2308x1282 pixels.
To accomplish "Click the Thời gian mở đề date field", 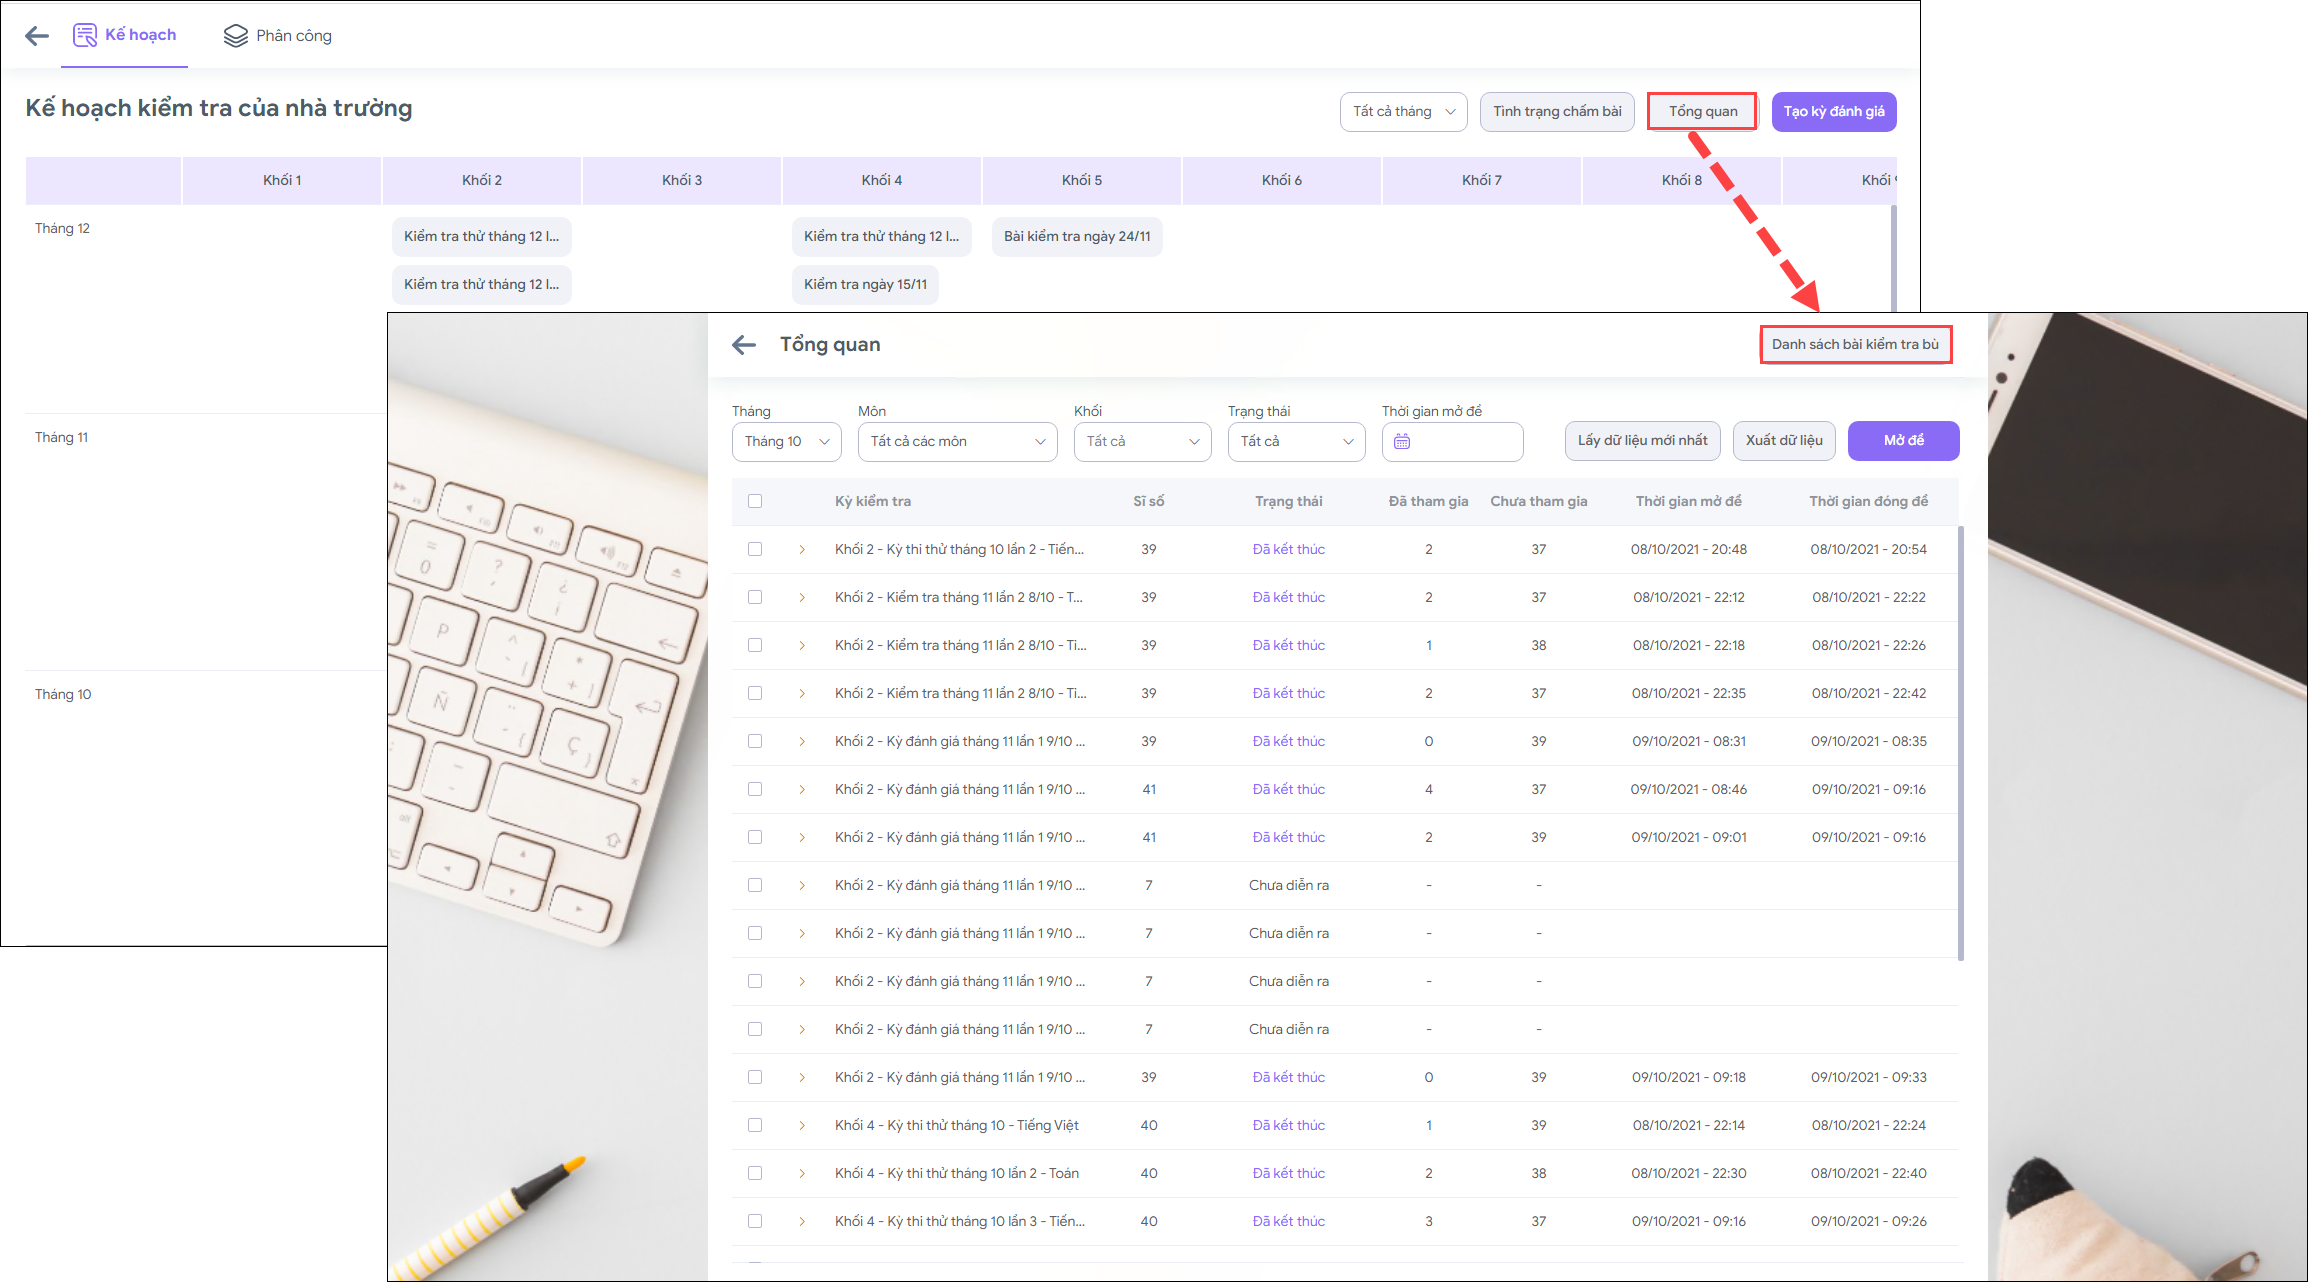I will pos(1464,441).
